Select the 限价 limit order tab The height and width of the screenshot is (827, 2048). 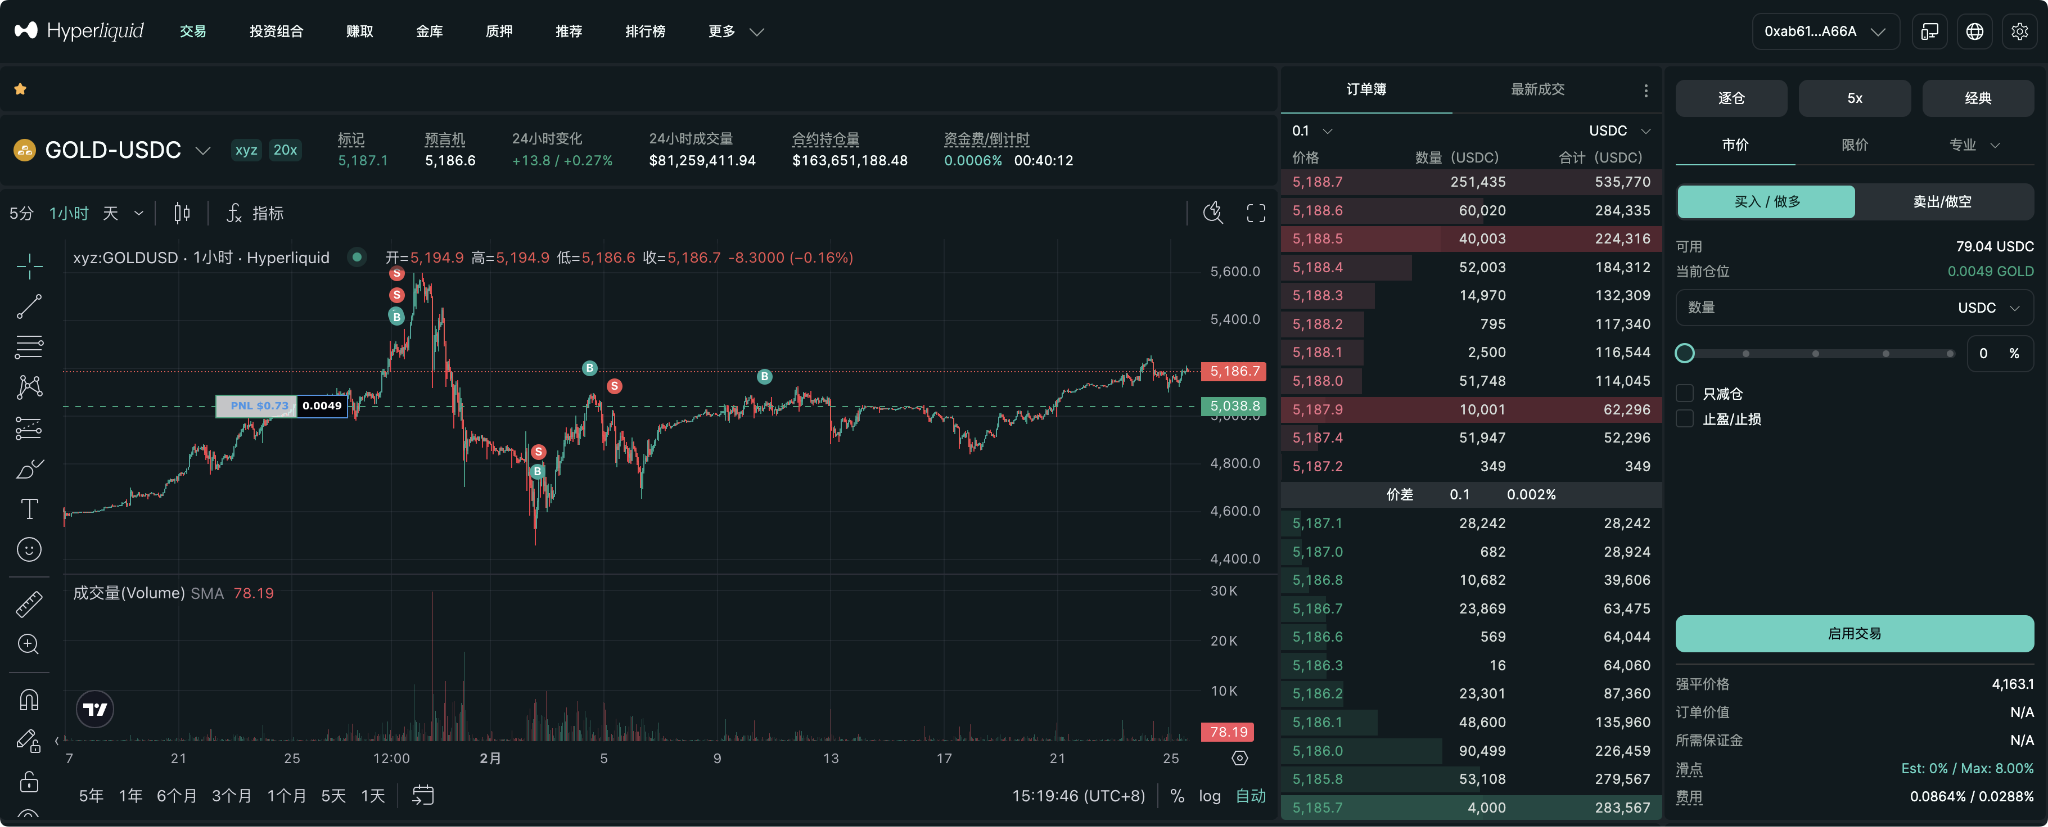pyautogui.click(x=1855, y=145)
